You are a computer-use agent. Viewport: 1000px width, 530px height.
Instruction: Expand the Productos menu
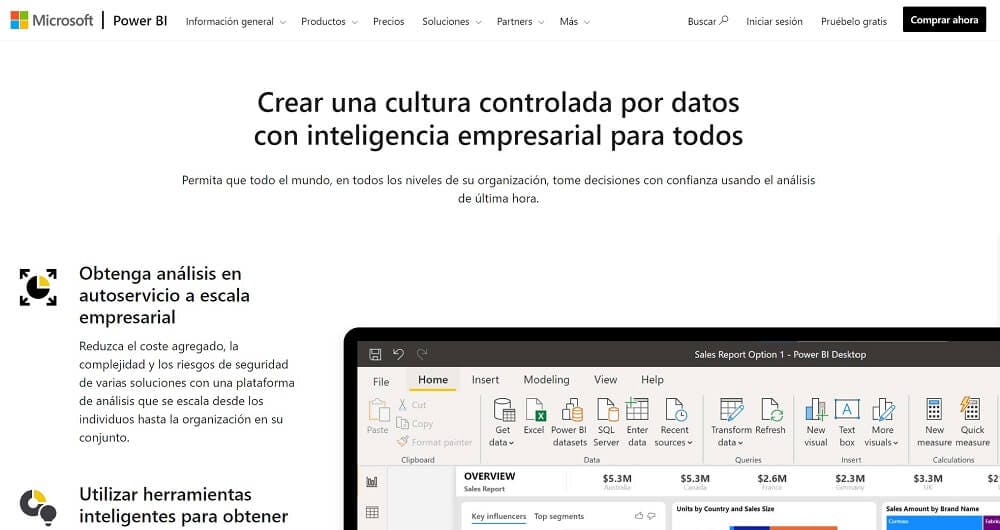pyautogui.click(x=329, y=22)
